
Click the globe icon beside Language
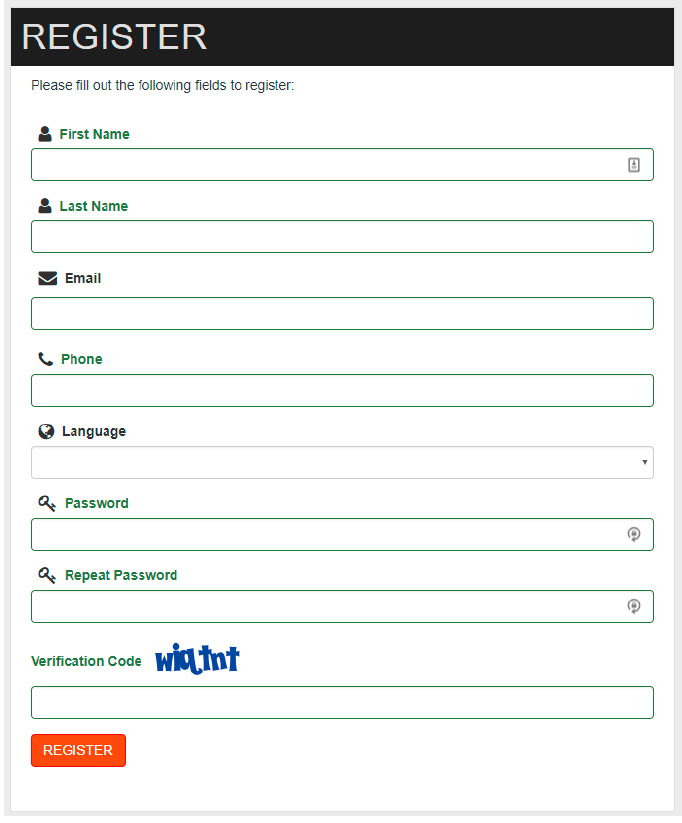click(46, 431)
